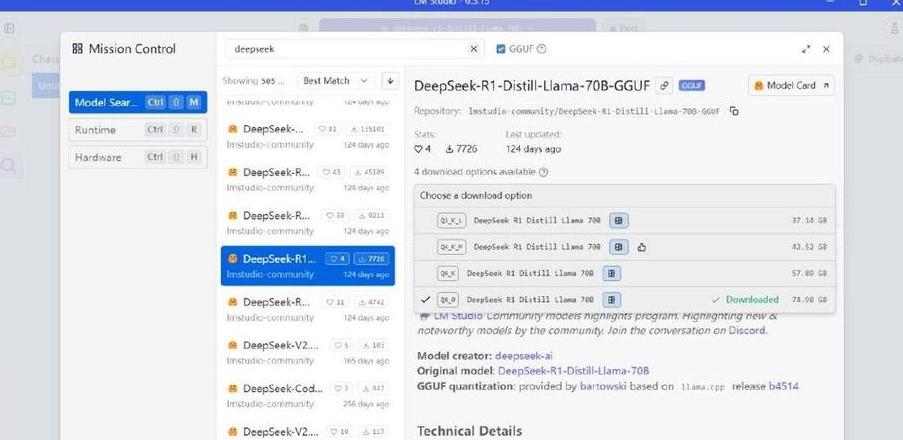Select the Q6_K download option tag
Screen dimensions: 903x440
pyautogui.click(x=448, y=273)
